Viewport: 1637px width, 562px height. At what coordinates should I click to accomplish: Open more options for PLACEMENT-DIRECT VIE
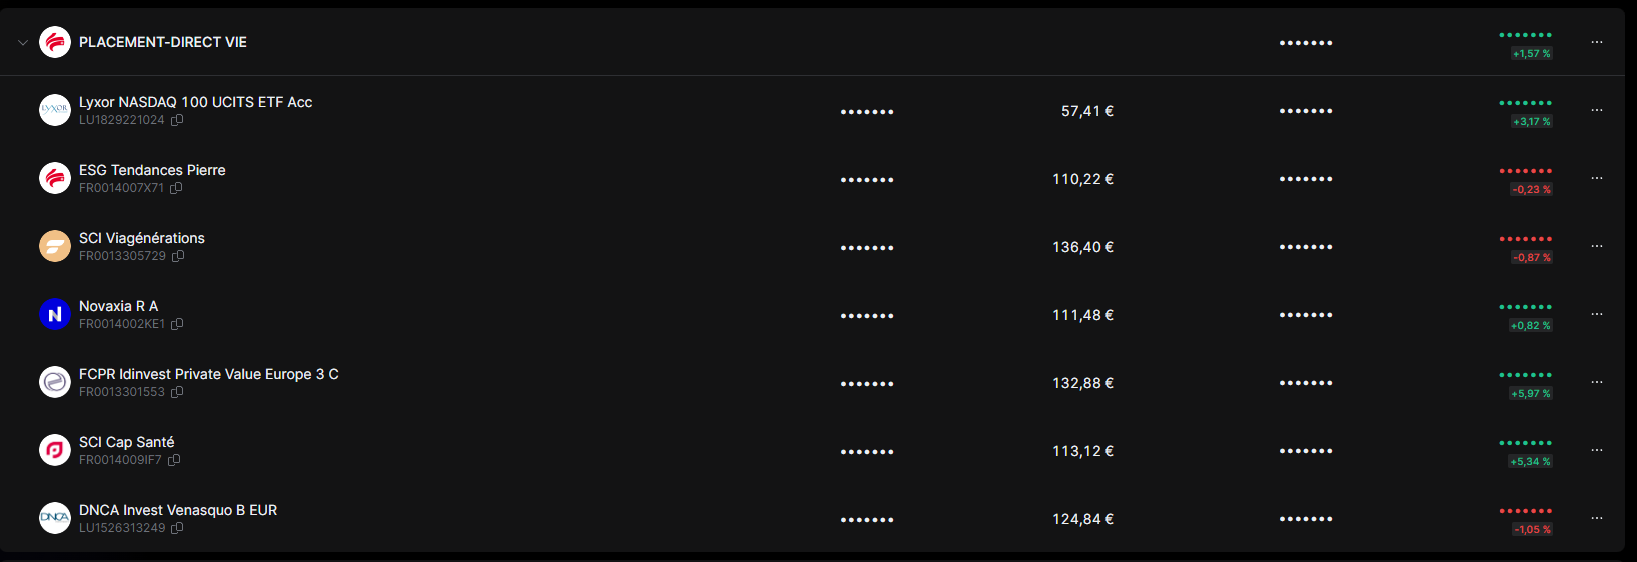[1597, 42]
